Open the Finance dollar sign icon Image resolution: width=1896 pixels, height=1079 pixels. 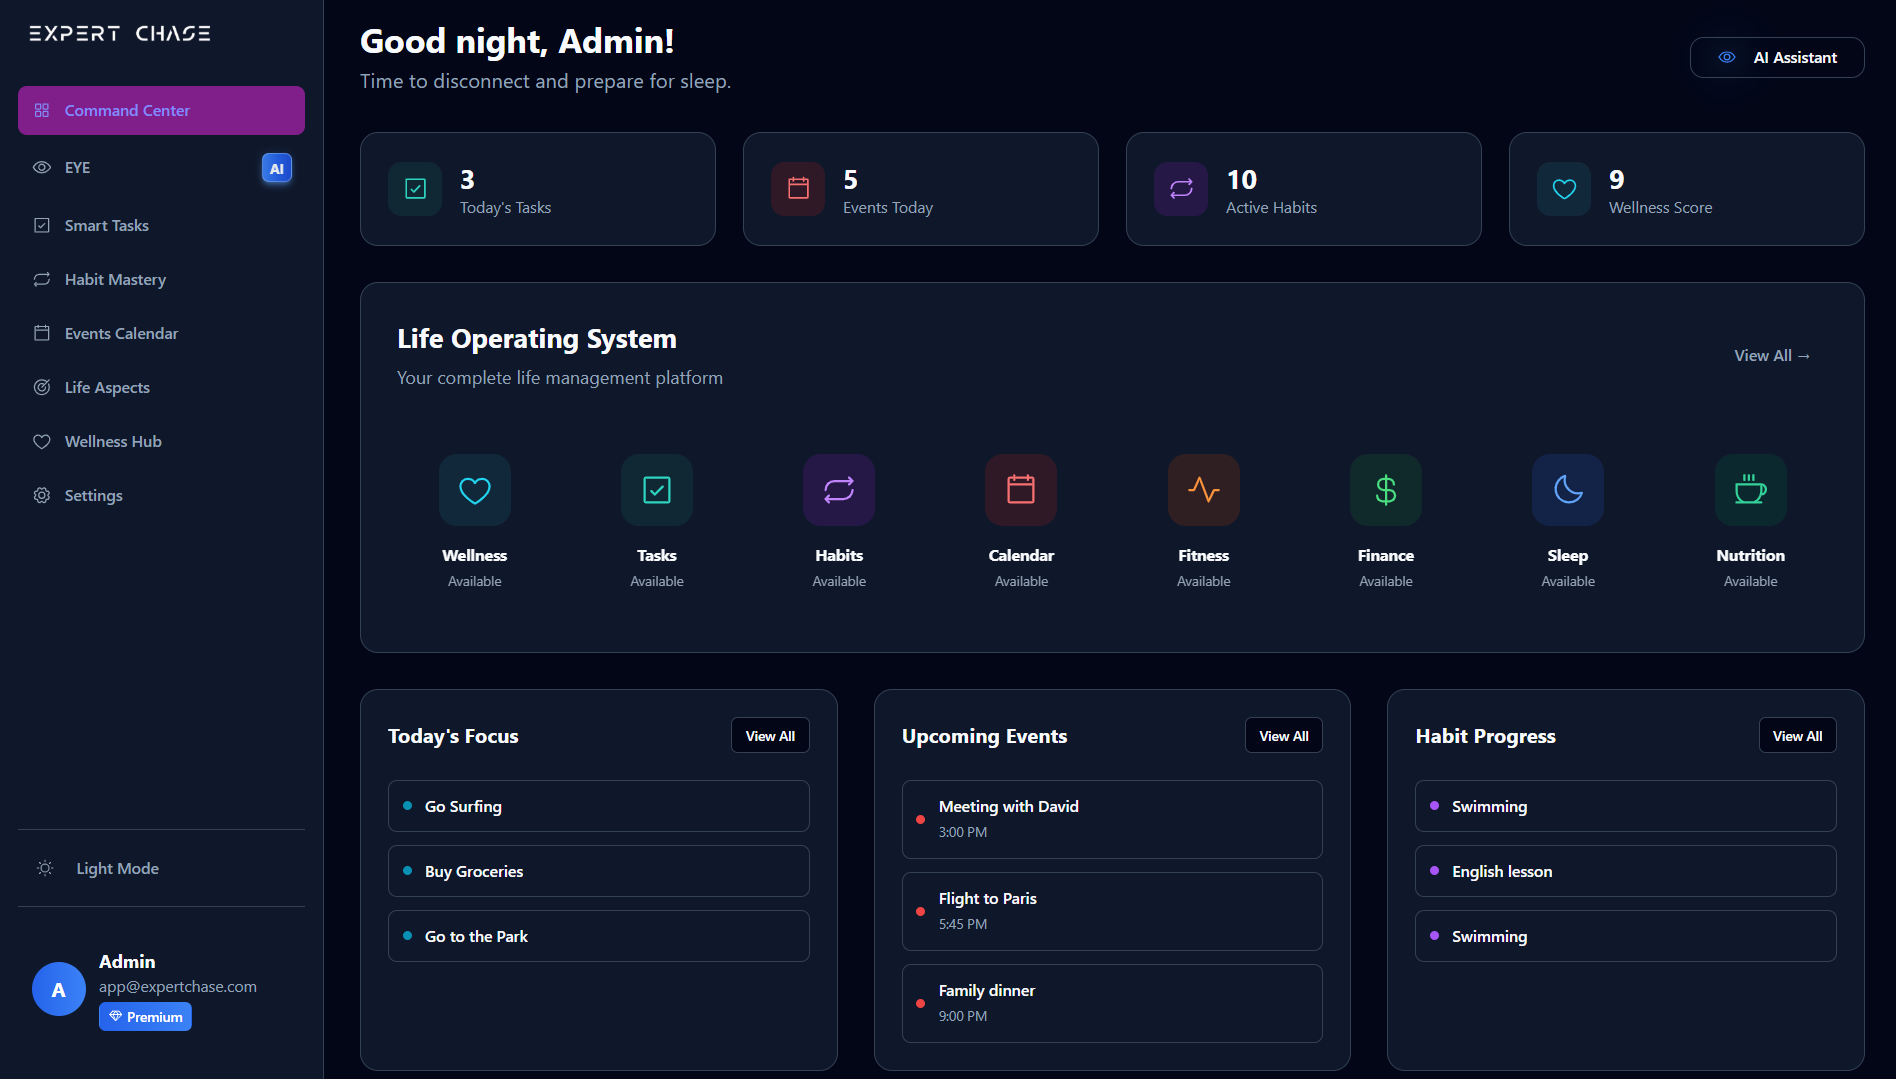tap(1385, 490)
